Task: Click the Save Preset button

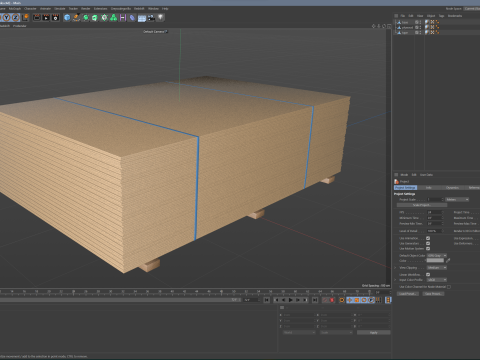Action: (433, 294)
